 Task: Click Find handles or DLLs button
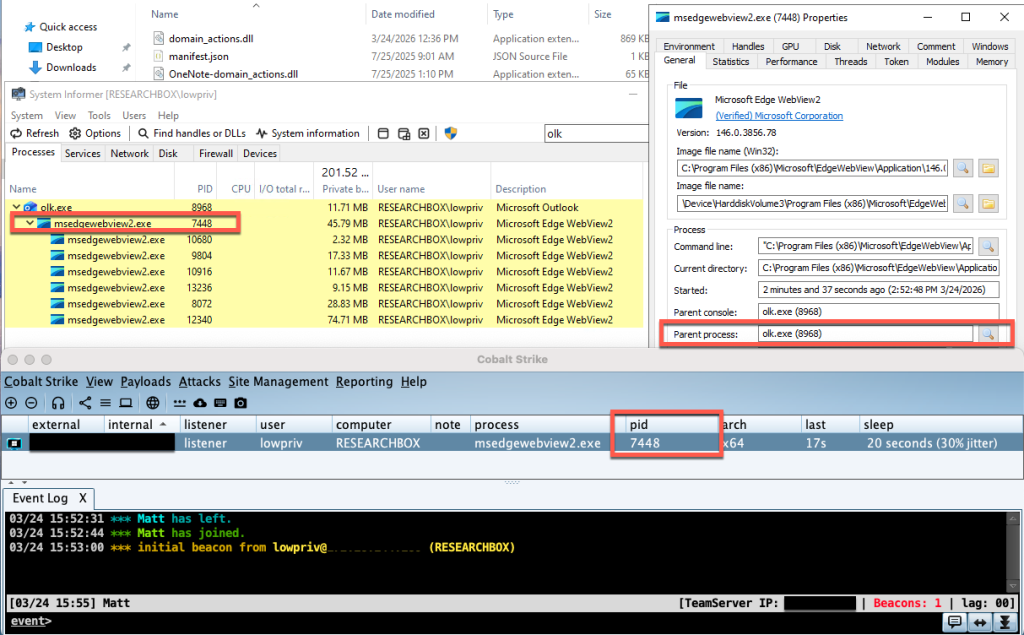192,133
